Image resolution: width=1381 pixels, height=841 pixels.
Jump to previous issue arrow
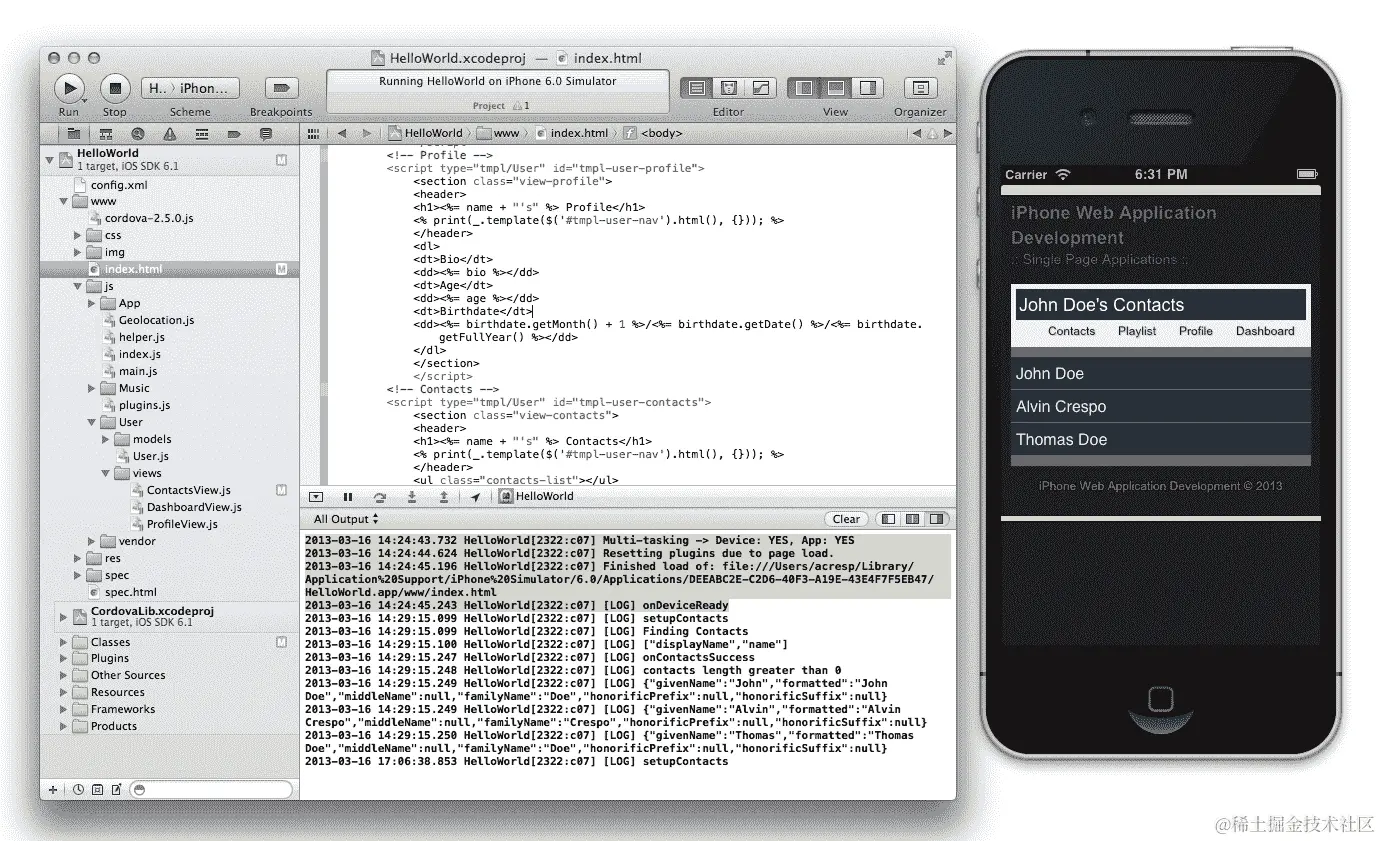click(x=915, y=133)
